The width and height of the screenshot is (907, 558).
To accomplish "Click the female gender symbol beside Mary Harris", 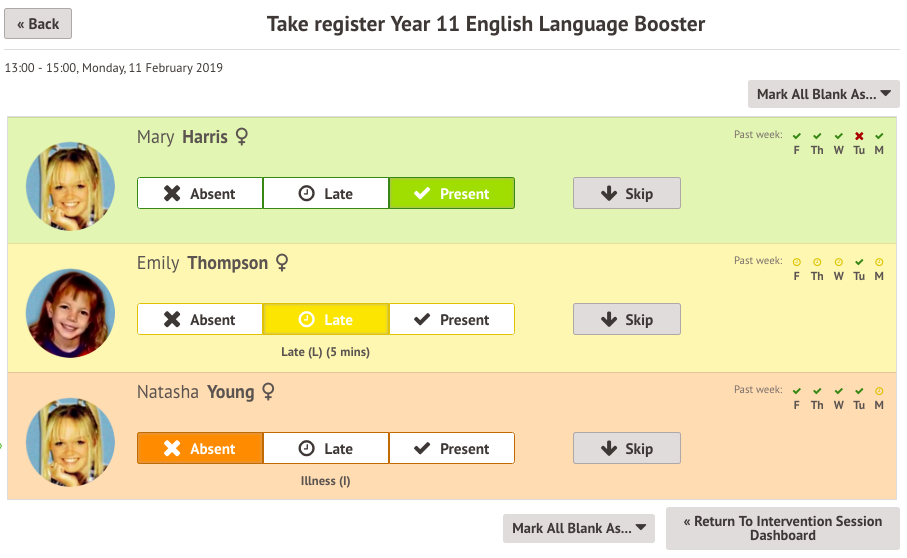I will click(241, 137).
